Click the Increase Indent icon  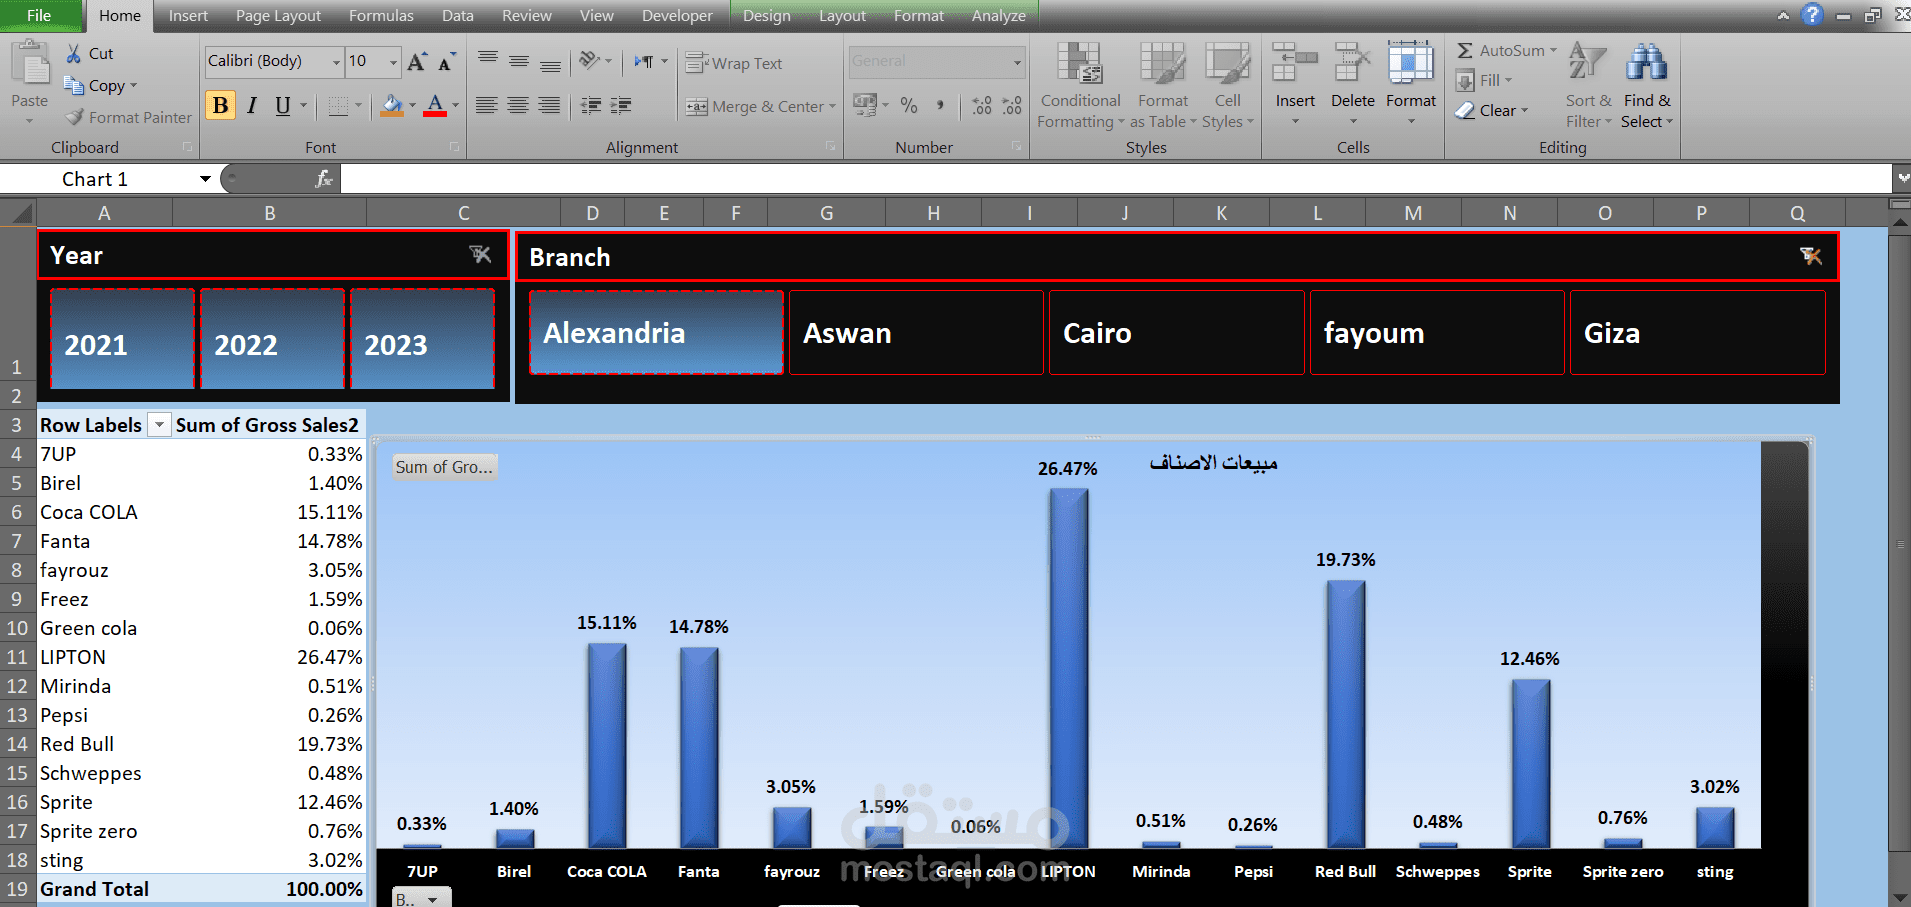[621, 105]
